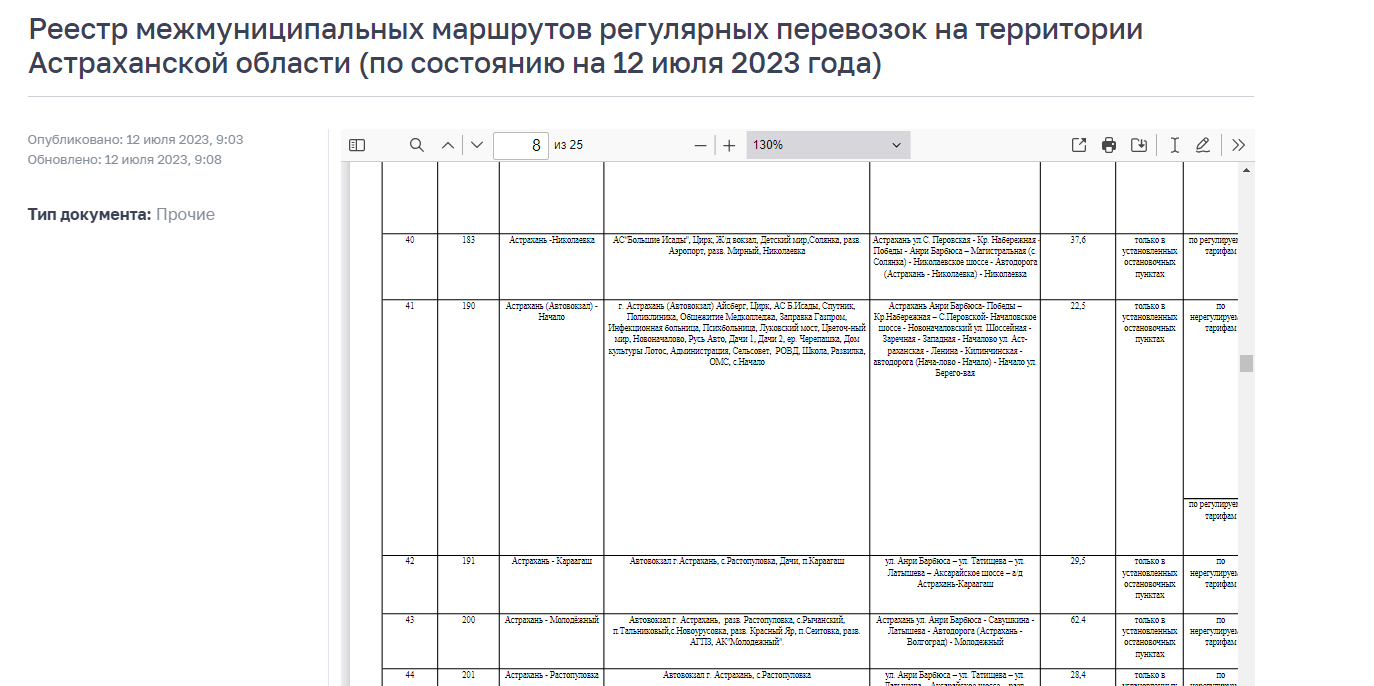Zoom out using the minus button
This screenshot has width=1374, height=686.
click(701, 145)
